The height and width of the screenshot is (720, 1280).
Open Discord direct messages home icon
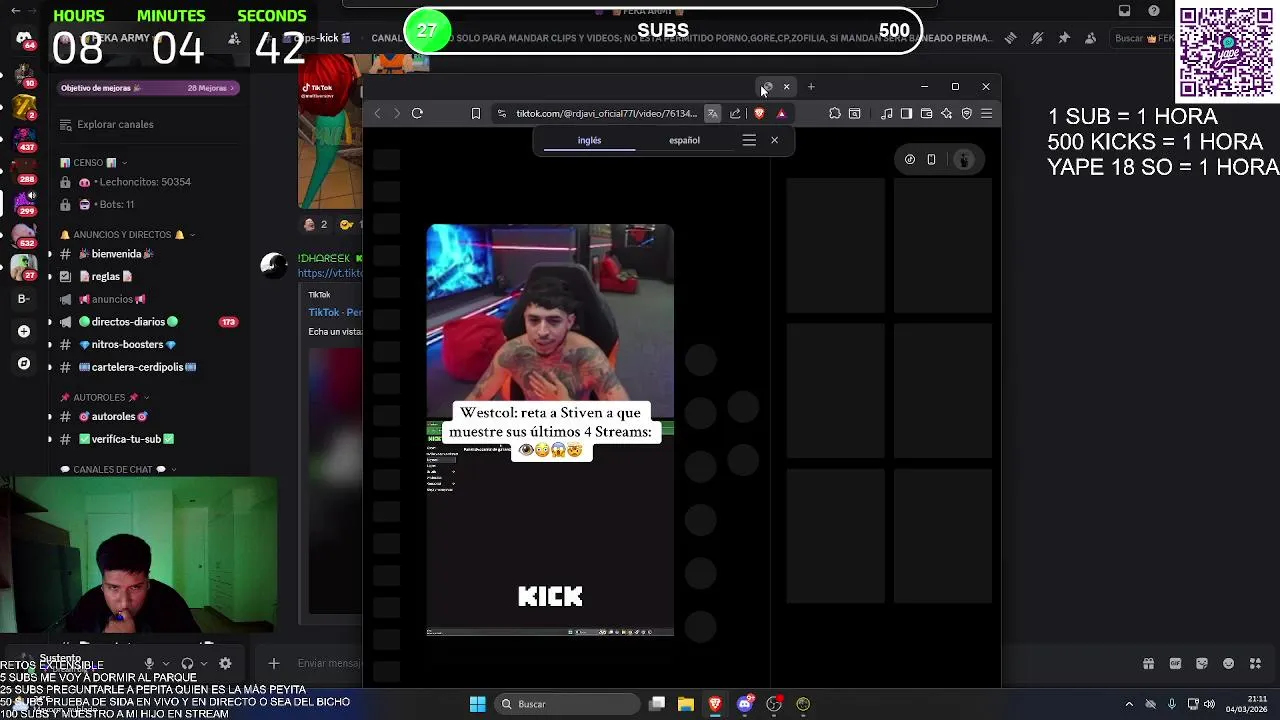24,40
